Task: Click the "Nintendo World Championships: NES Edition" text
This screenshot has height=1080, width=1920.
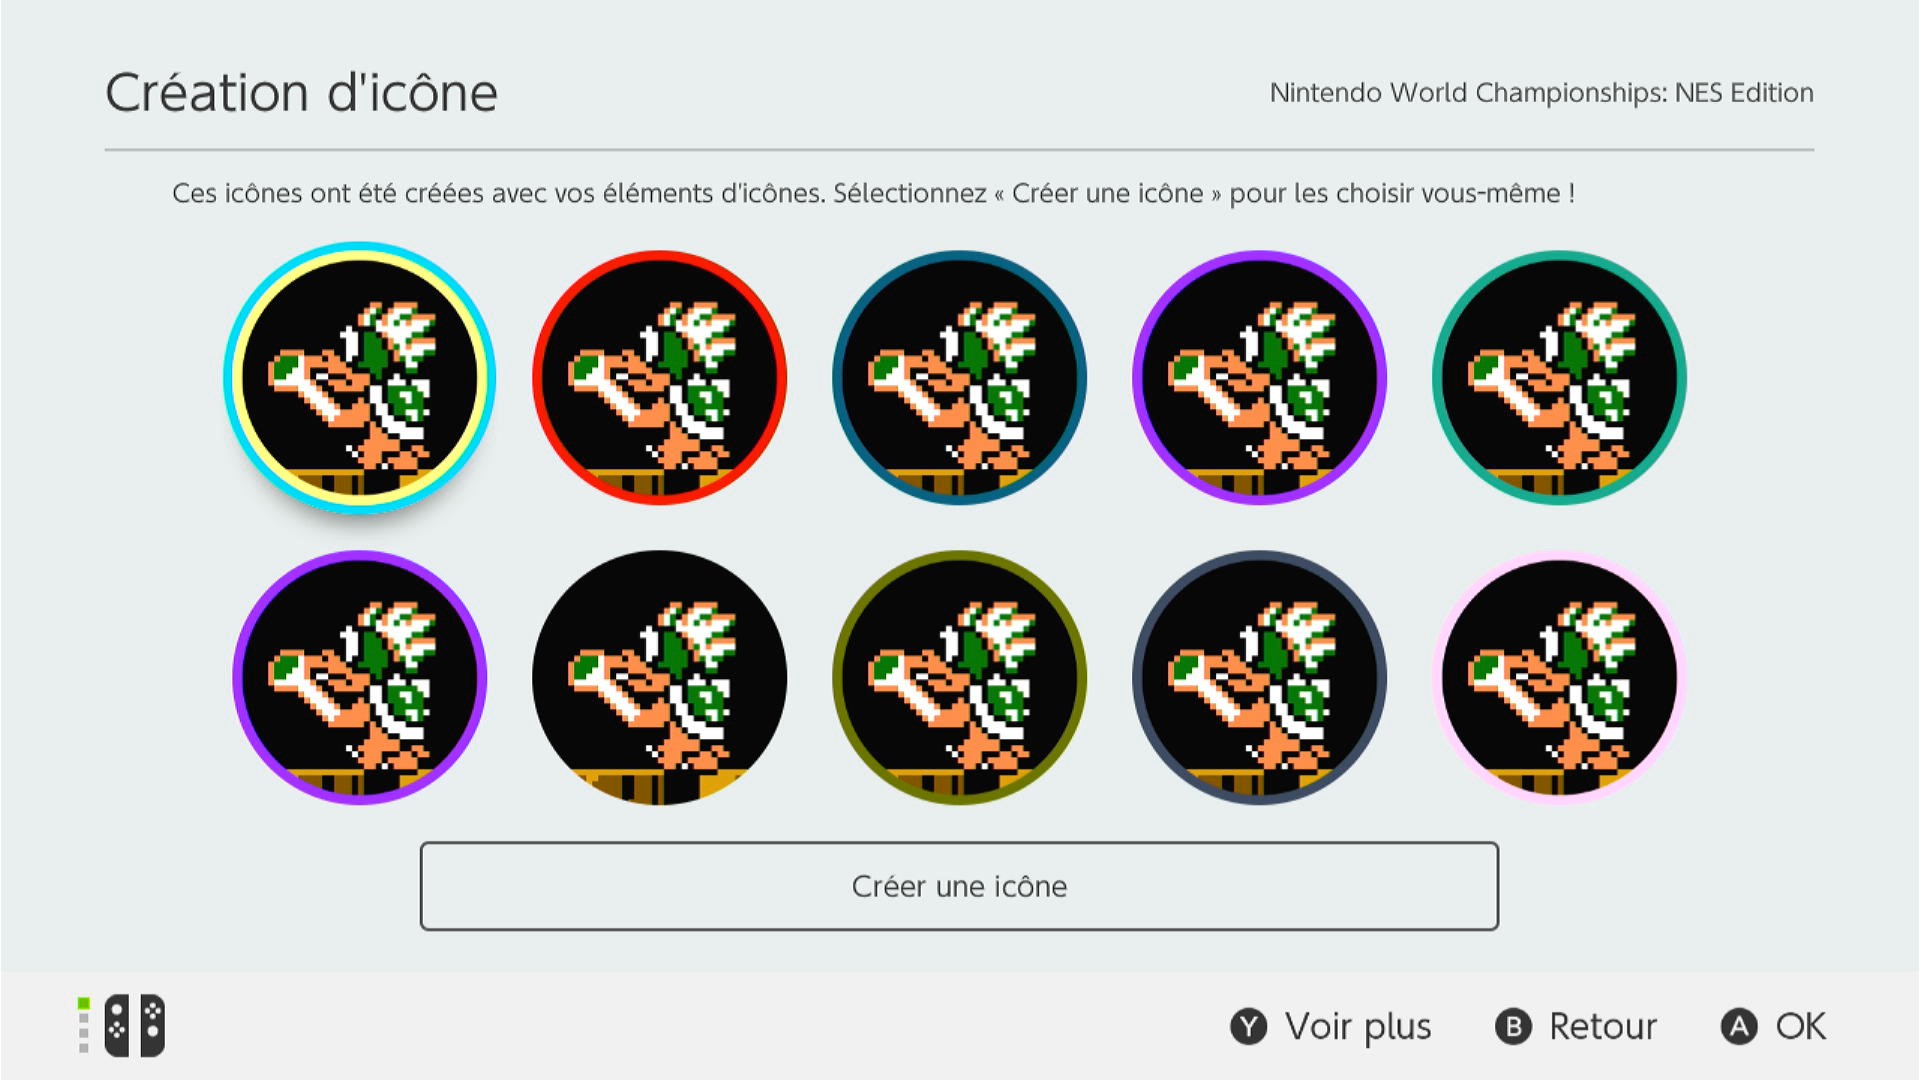Action: pyautogui.click(x=1541, y=93)
